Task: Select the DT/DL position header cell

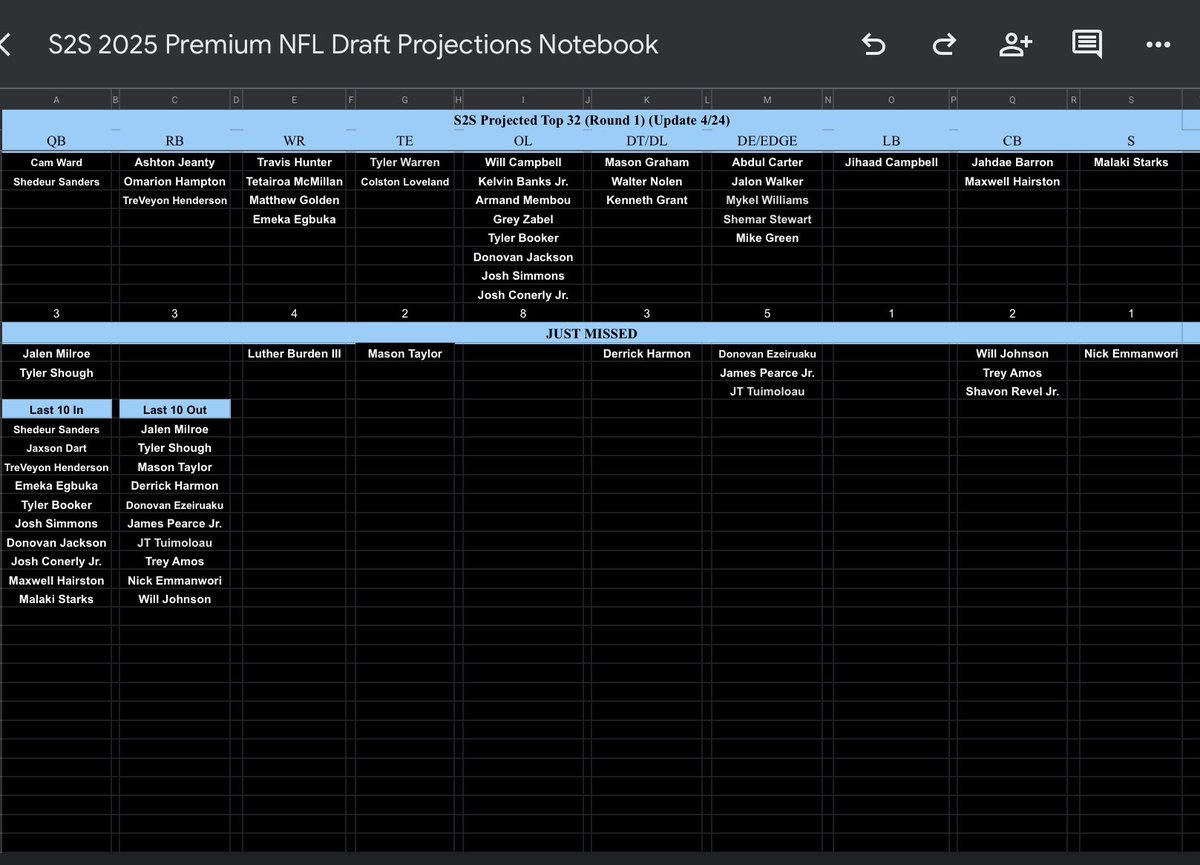Action: tap(647, 141)
